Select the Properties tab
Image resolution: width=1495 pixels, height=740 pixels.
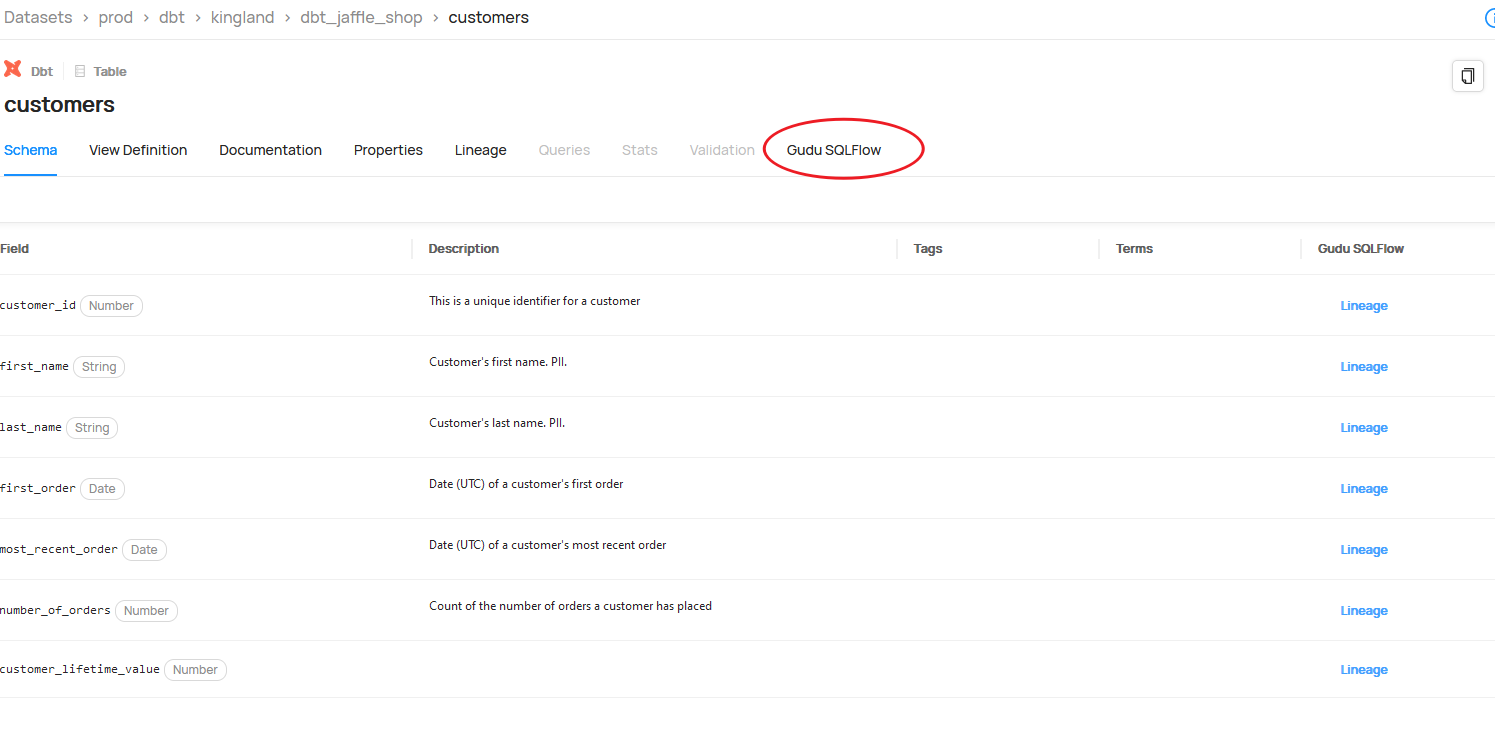tap(388, 150)
